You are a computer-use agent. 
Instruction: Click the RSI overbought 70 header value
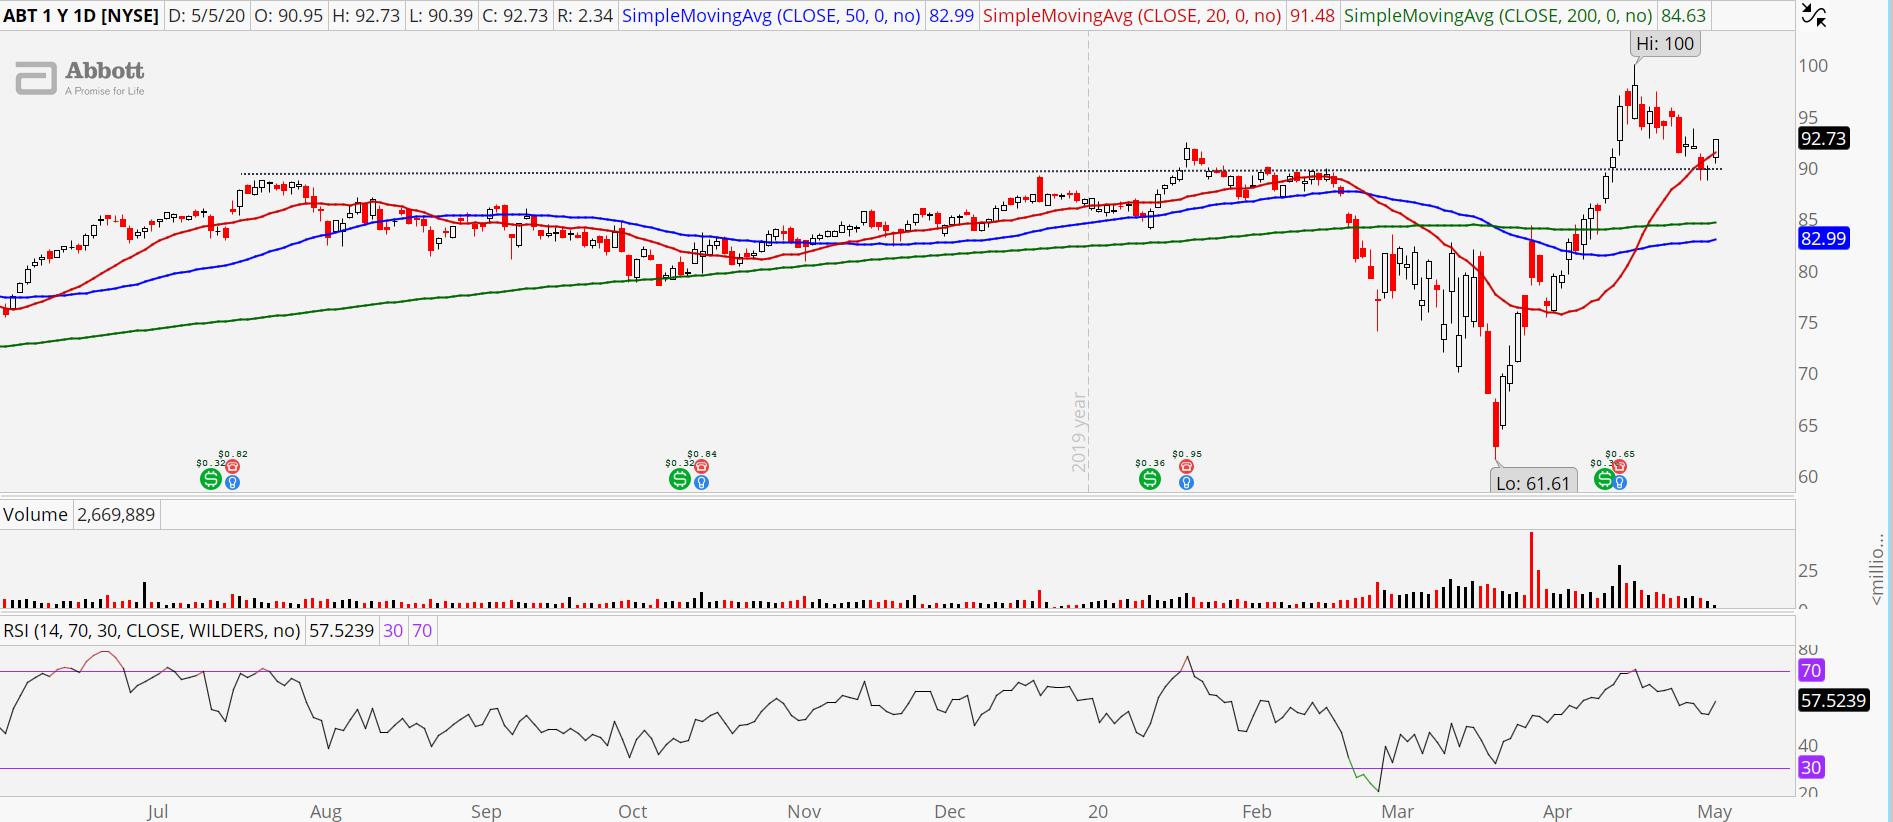tap(422, 631)
